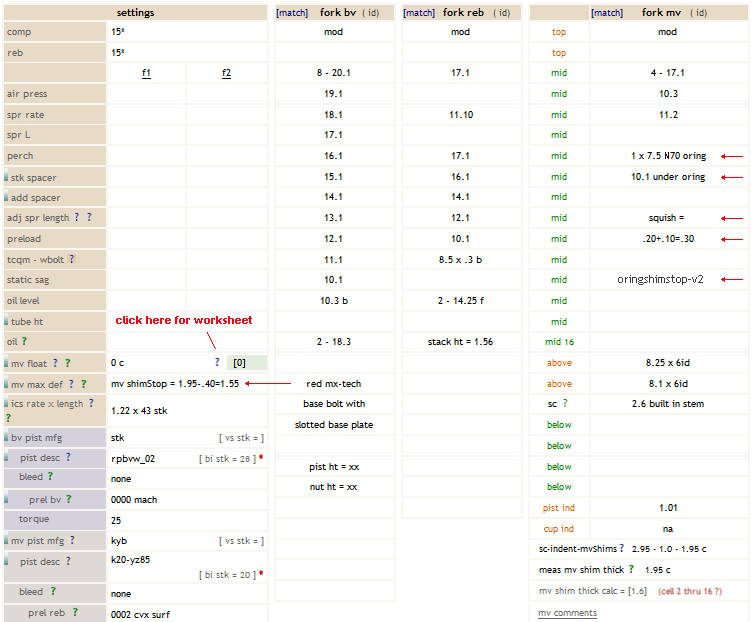Click the [match] link for fork bv
Viewport: 754px width, 622px height.
[293, 13]
